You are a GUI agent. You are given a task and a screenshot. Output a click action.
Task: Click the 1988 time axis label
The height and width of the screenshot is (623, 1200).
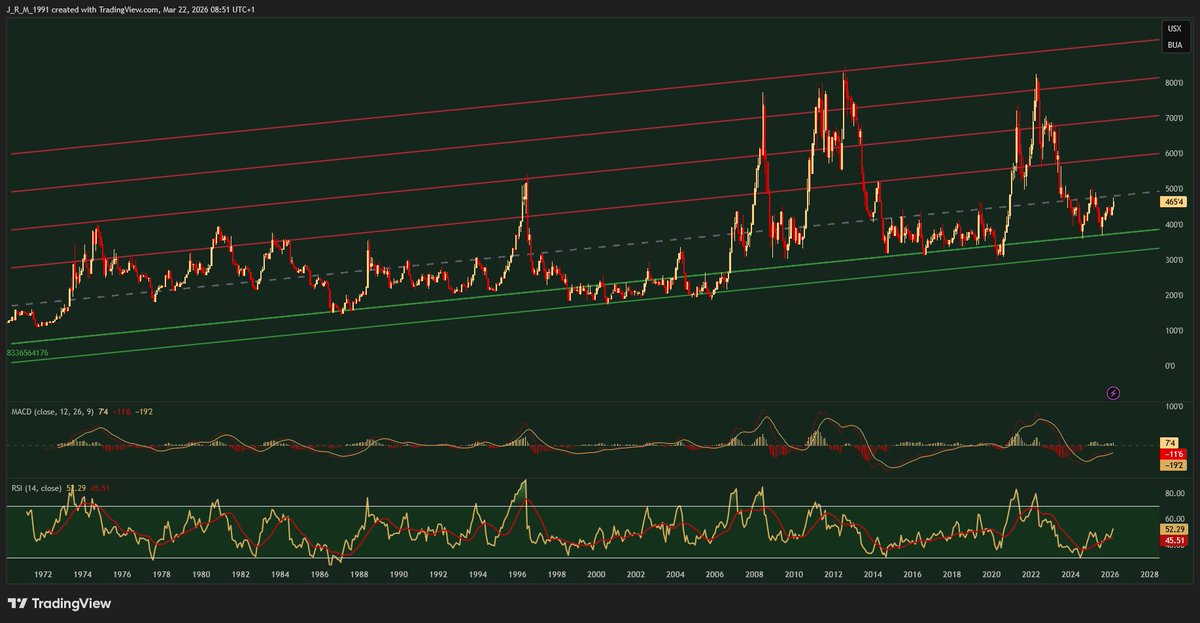(359, 575)
